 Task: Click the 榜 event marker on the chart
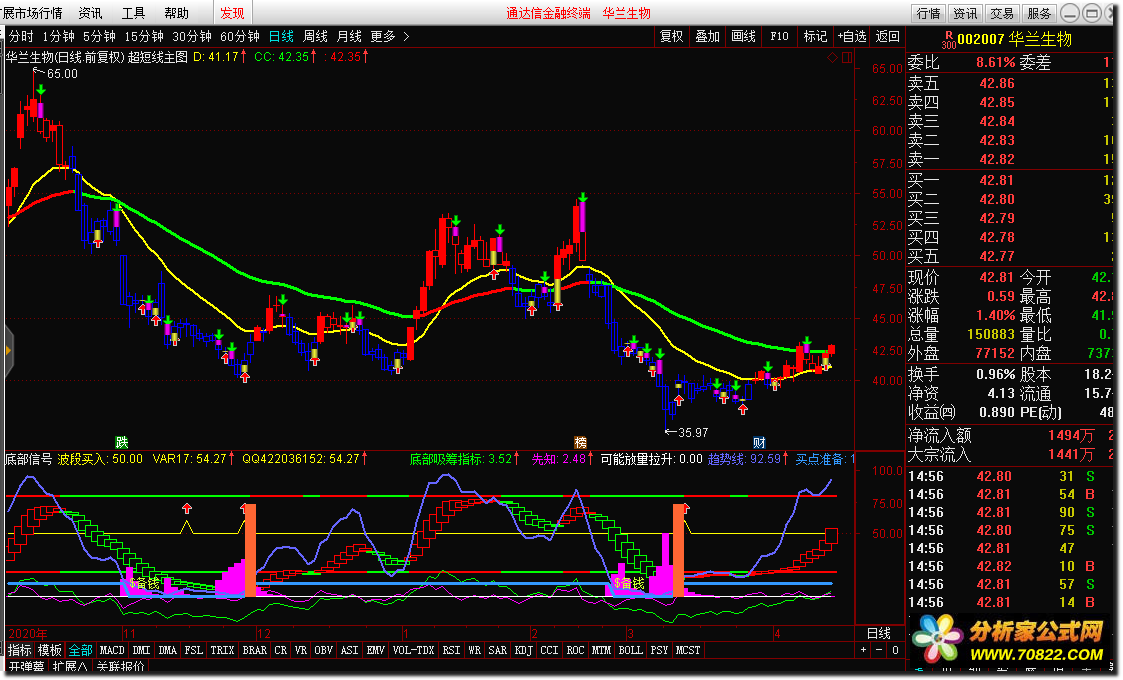580,442
